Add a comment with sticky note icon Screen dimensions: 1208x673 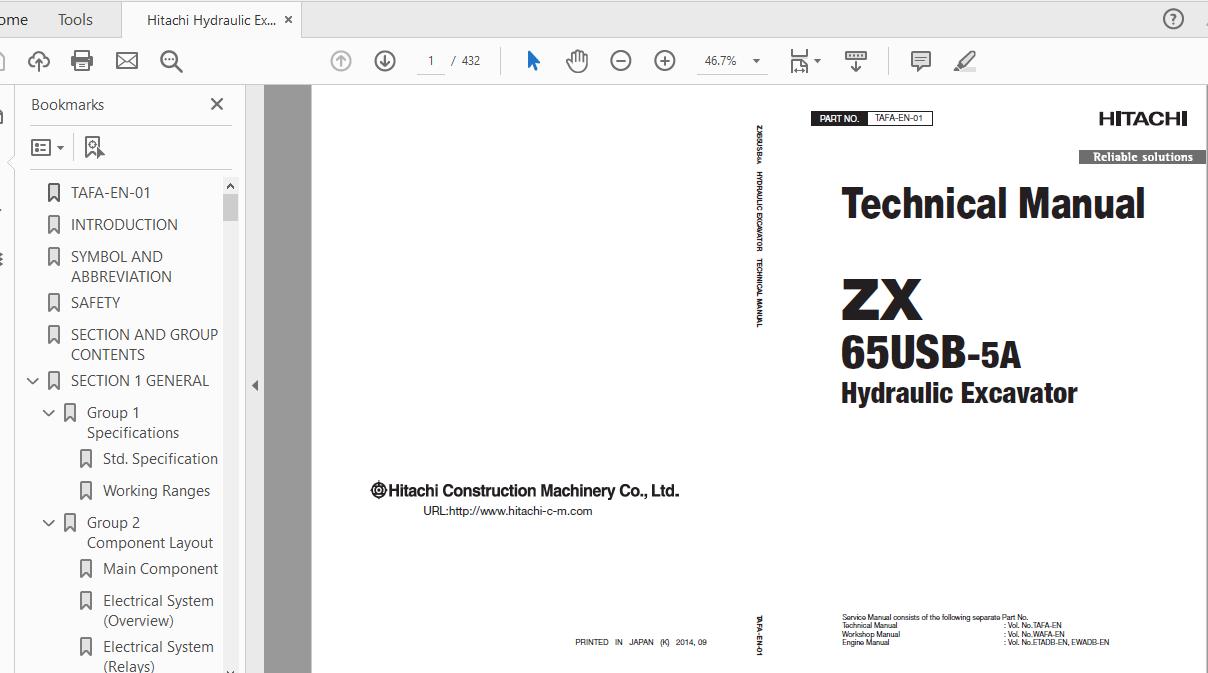[921, 61]
